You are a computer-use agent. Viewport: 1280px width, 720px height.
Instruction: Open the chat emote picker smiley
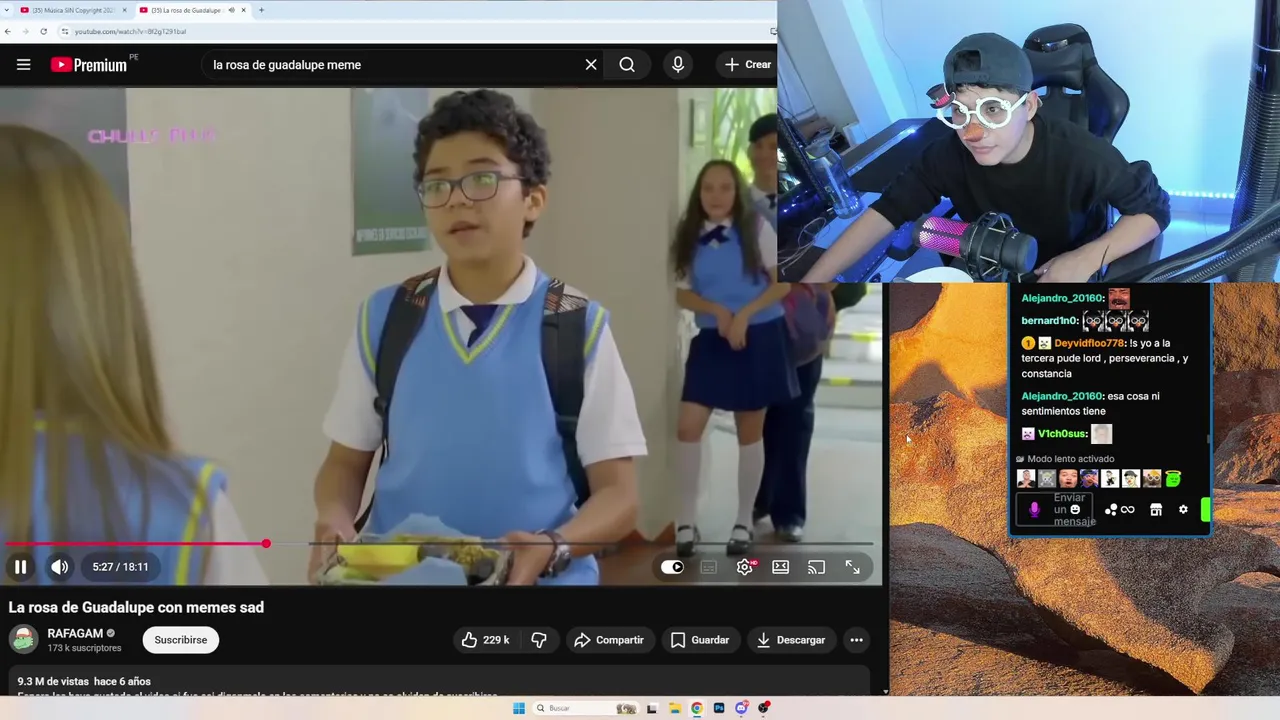click(1075, 509)
